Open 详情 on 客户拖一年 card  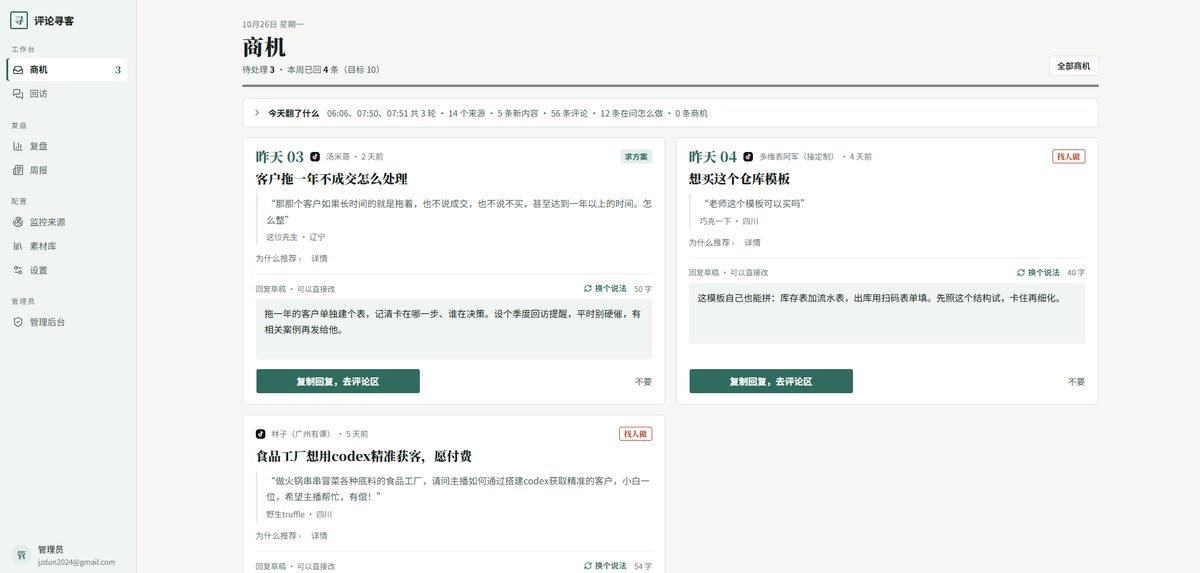click(319, 258)
